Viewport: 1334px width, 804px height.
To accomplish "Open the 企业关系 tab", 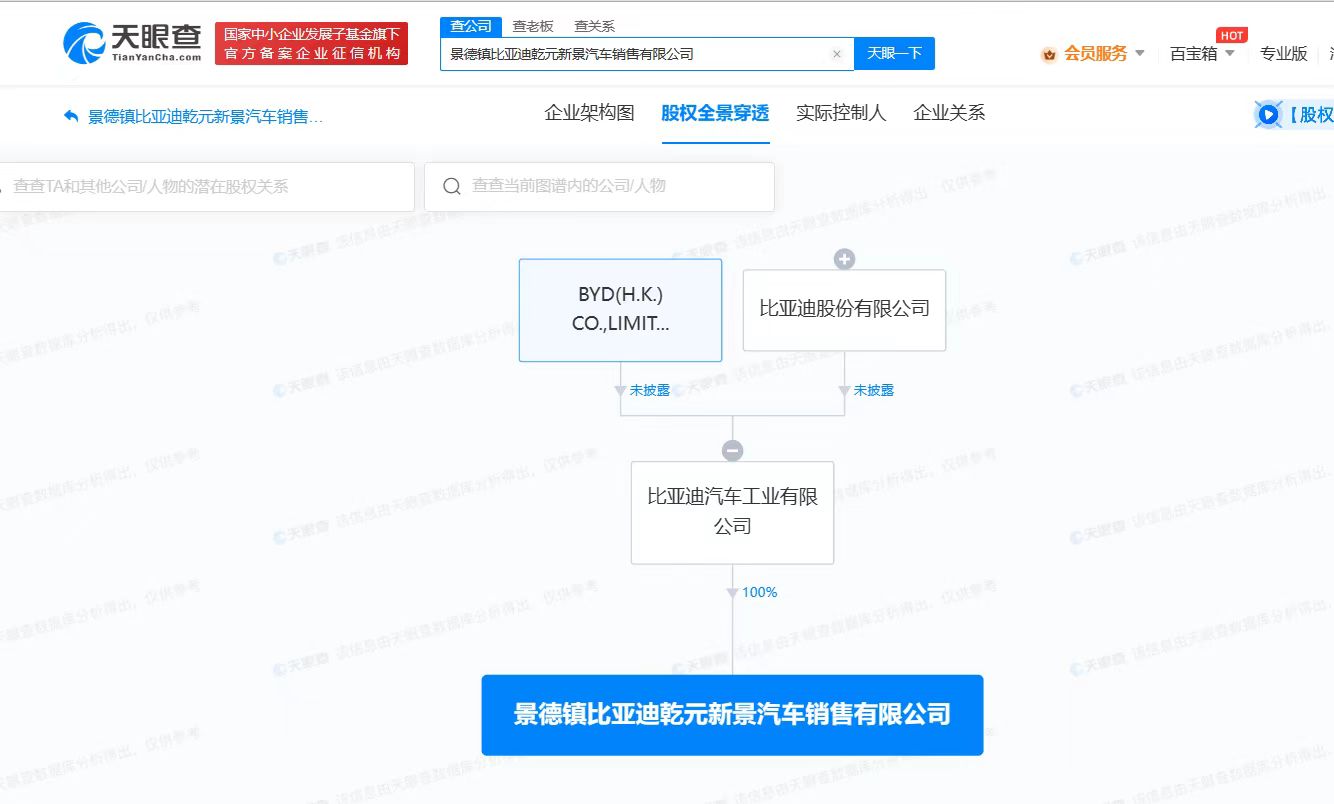I will pos(949,113).
